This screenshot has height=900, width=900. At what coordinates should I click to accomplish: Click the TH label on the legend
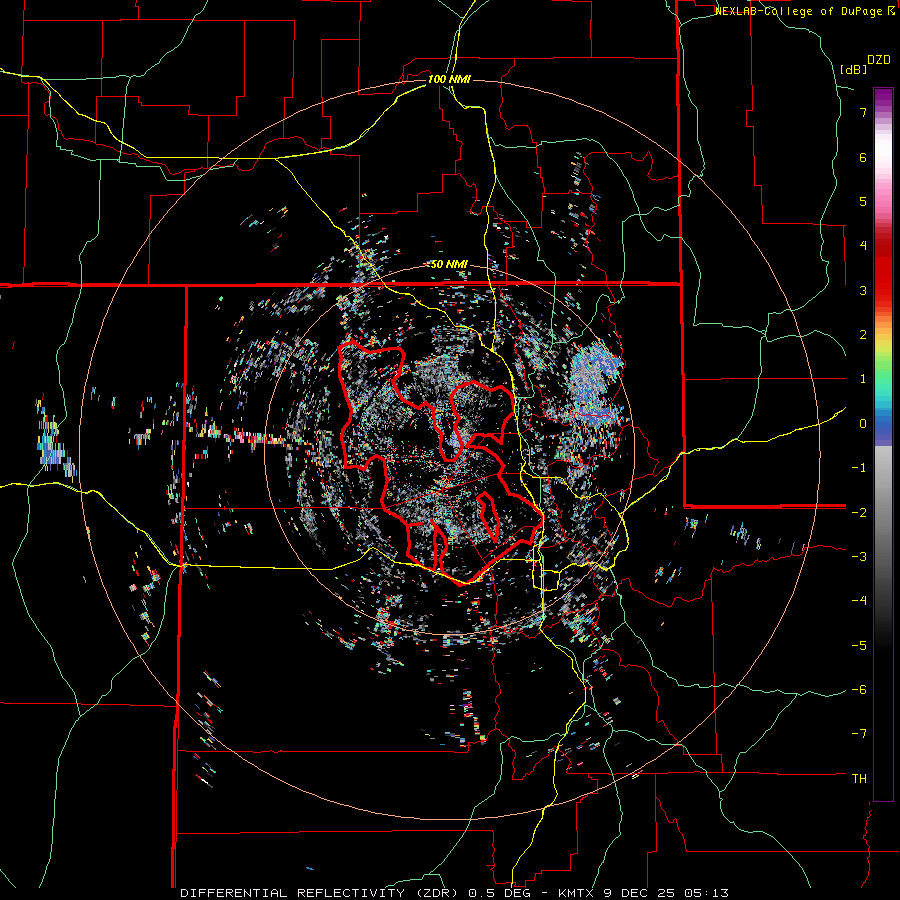[x=859, y=779]
